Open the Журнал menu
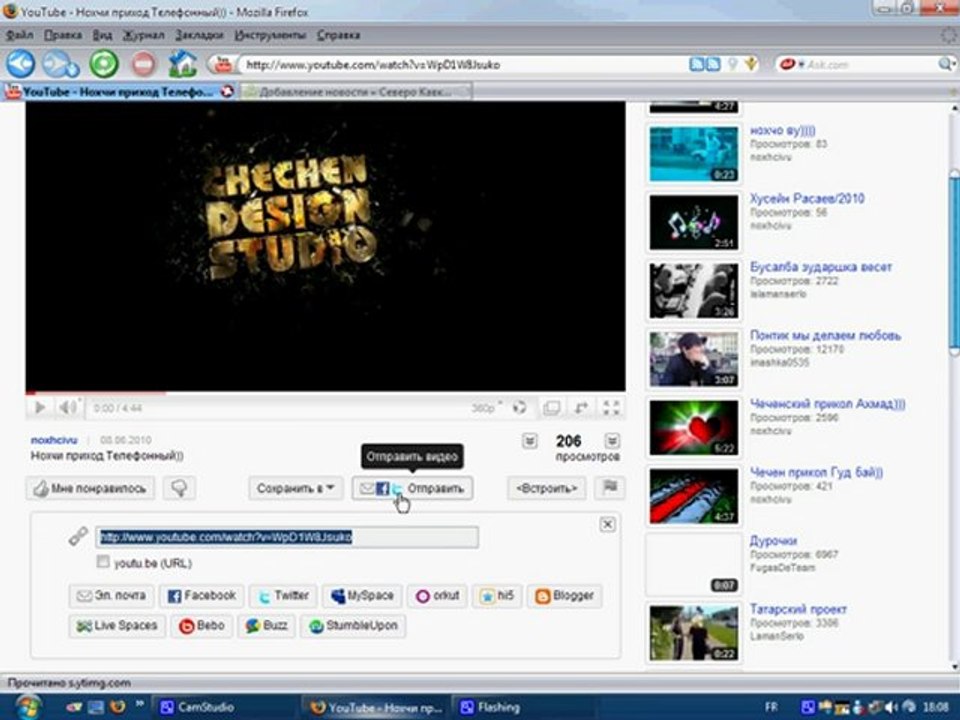Viewport: 960px width, 720px height. coord(144,35)
